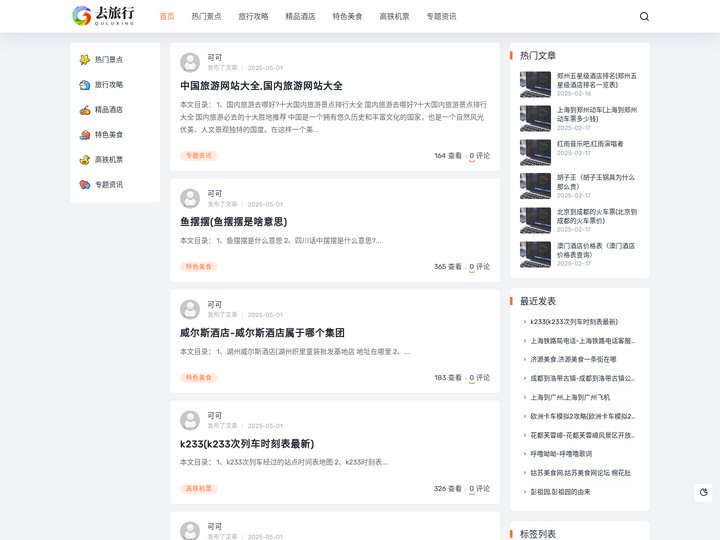Image resolution: width=720 pixels, height=540 pixels.
Task: Select 热门景点 in the top navigation
Action: (x=206, y=17)
